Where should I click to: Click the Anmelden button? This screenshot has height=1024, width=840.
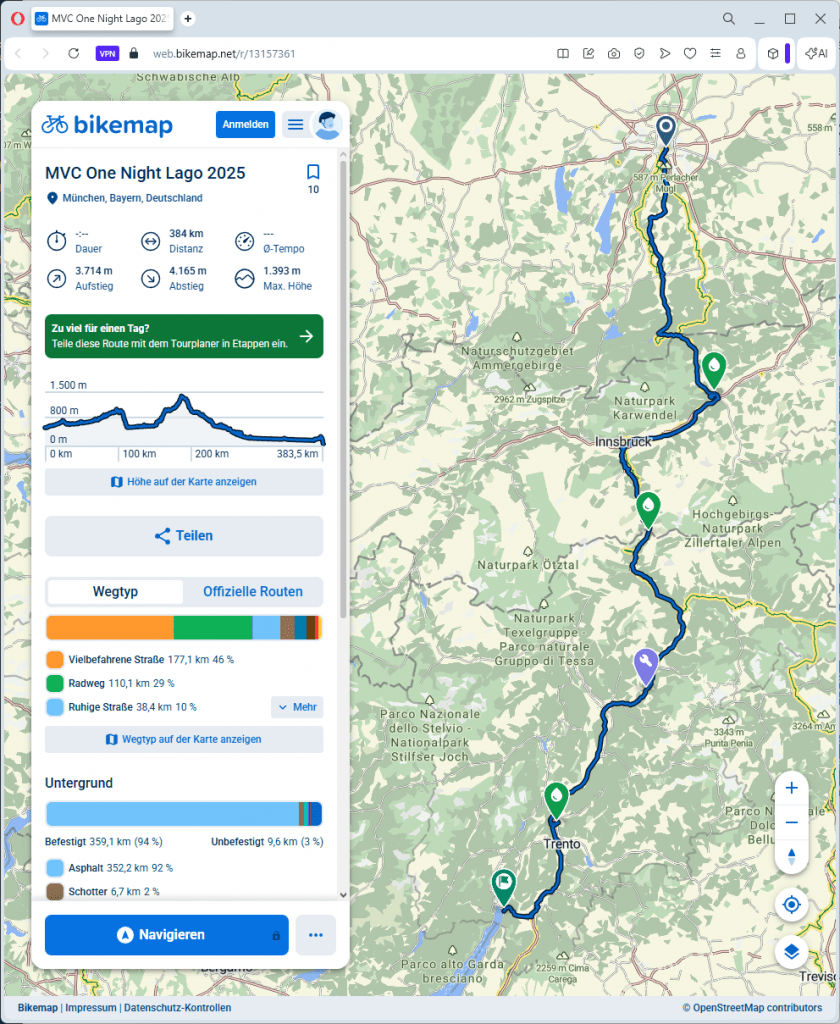coord(245,124)
